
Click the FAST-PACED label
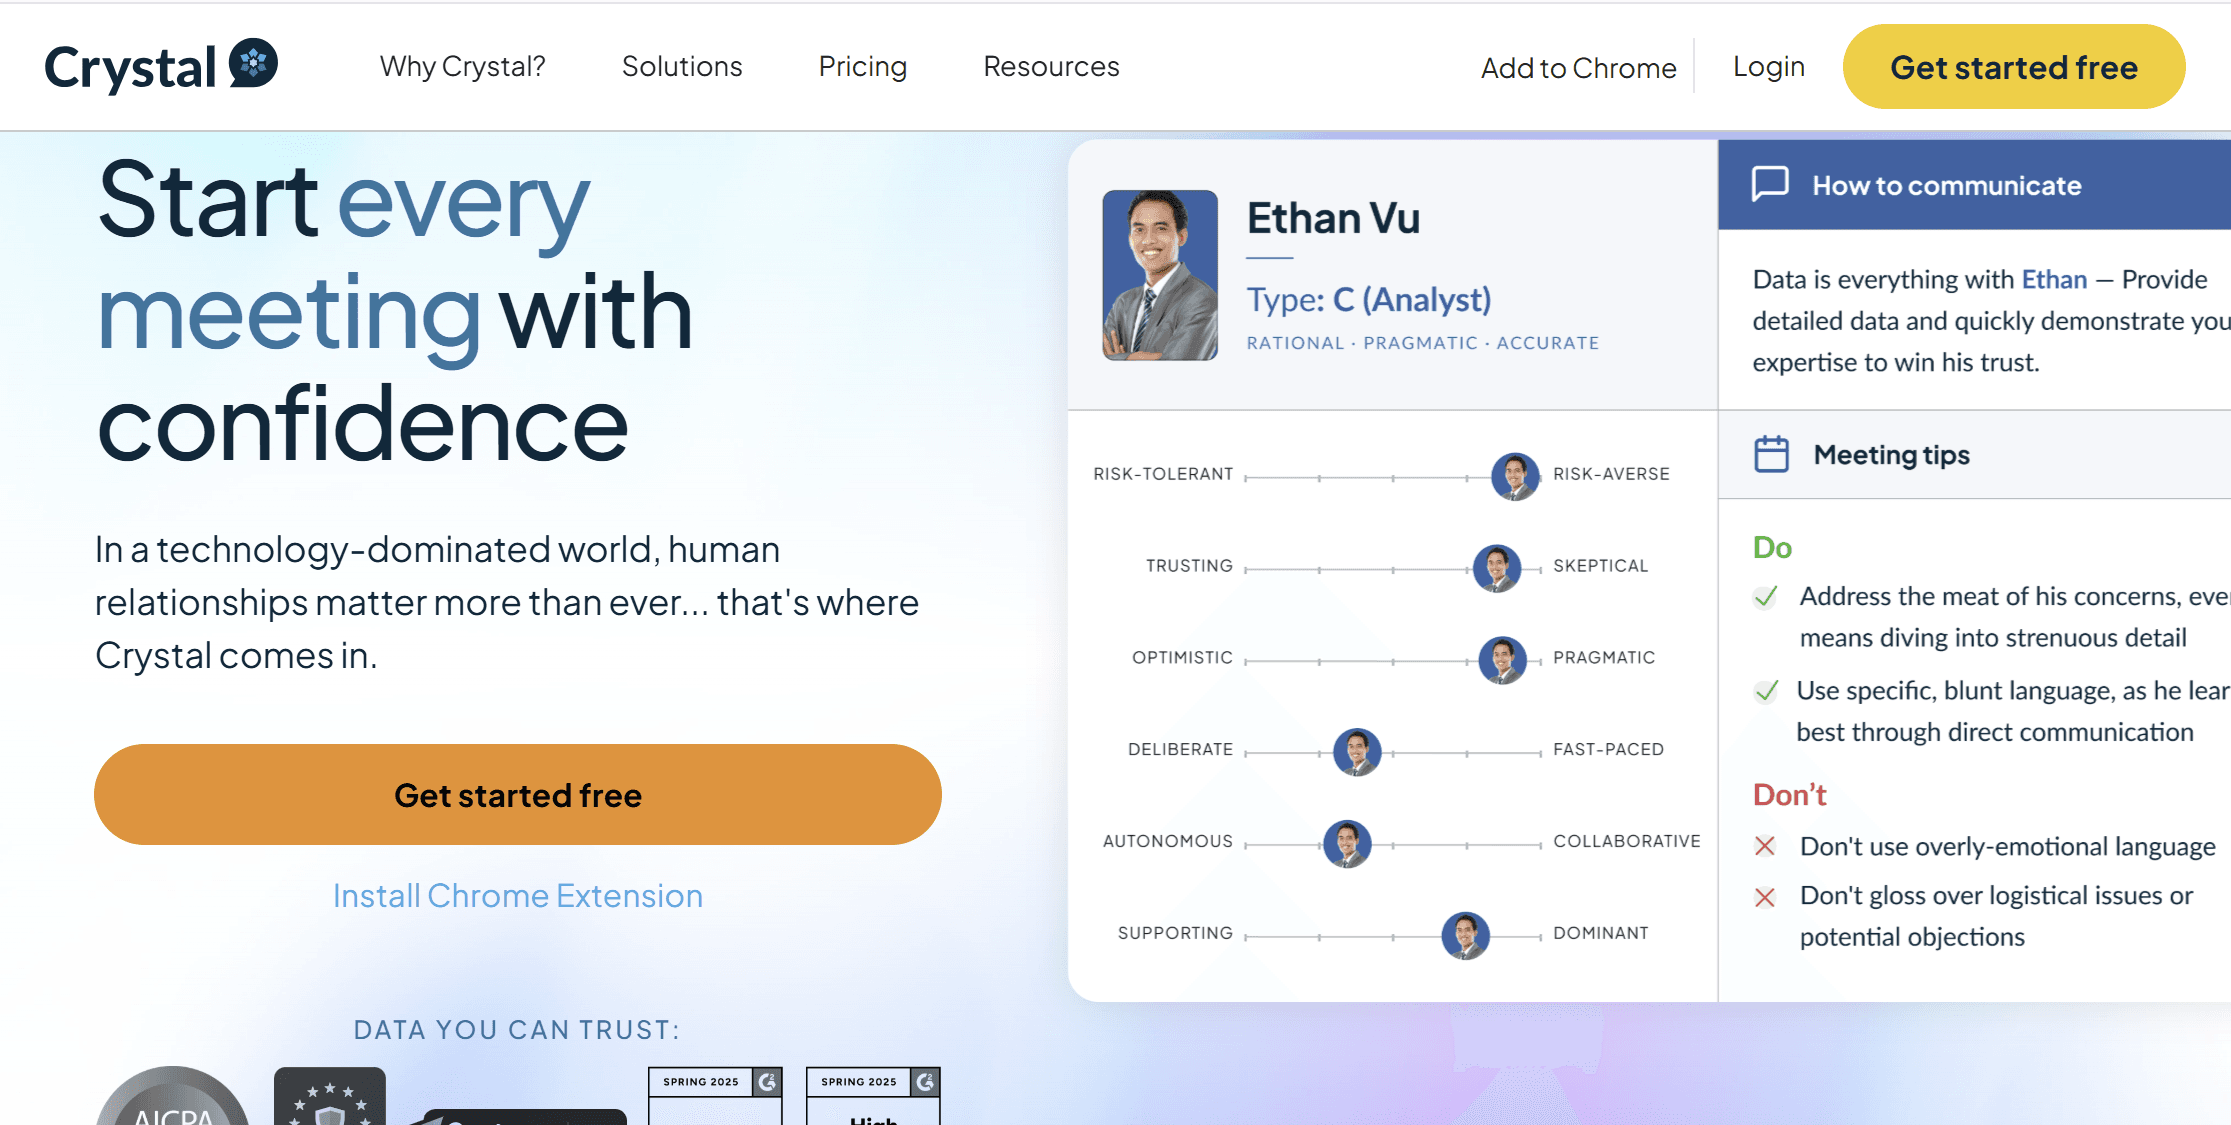pos(1608,749)
